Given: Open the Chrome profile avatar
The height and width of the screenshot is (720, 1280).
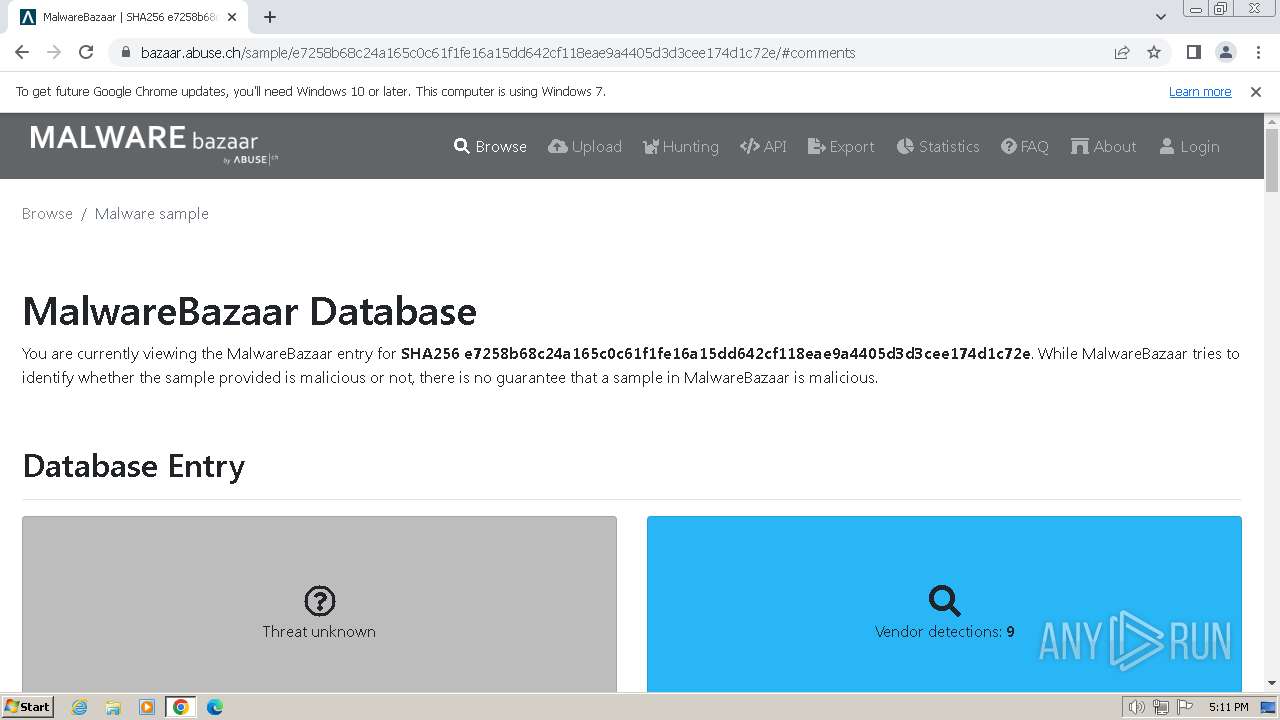Looking at the screenshot, I should click(1225, 52).
